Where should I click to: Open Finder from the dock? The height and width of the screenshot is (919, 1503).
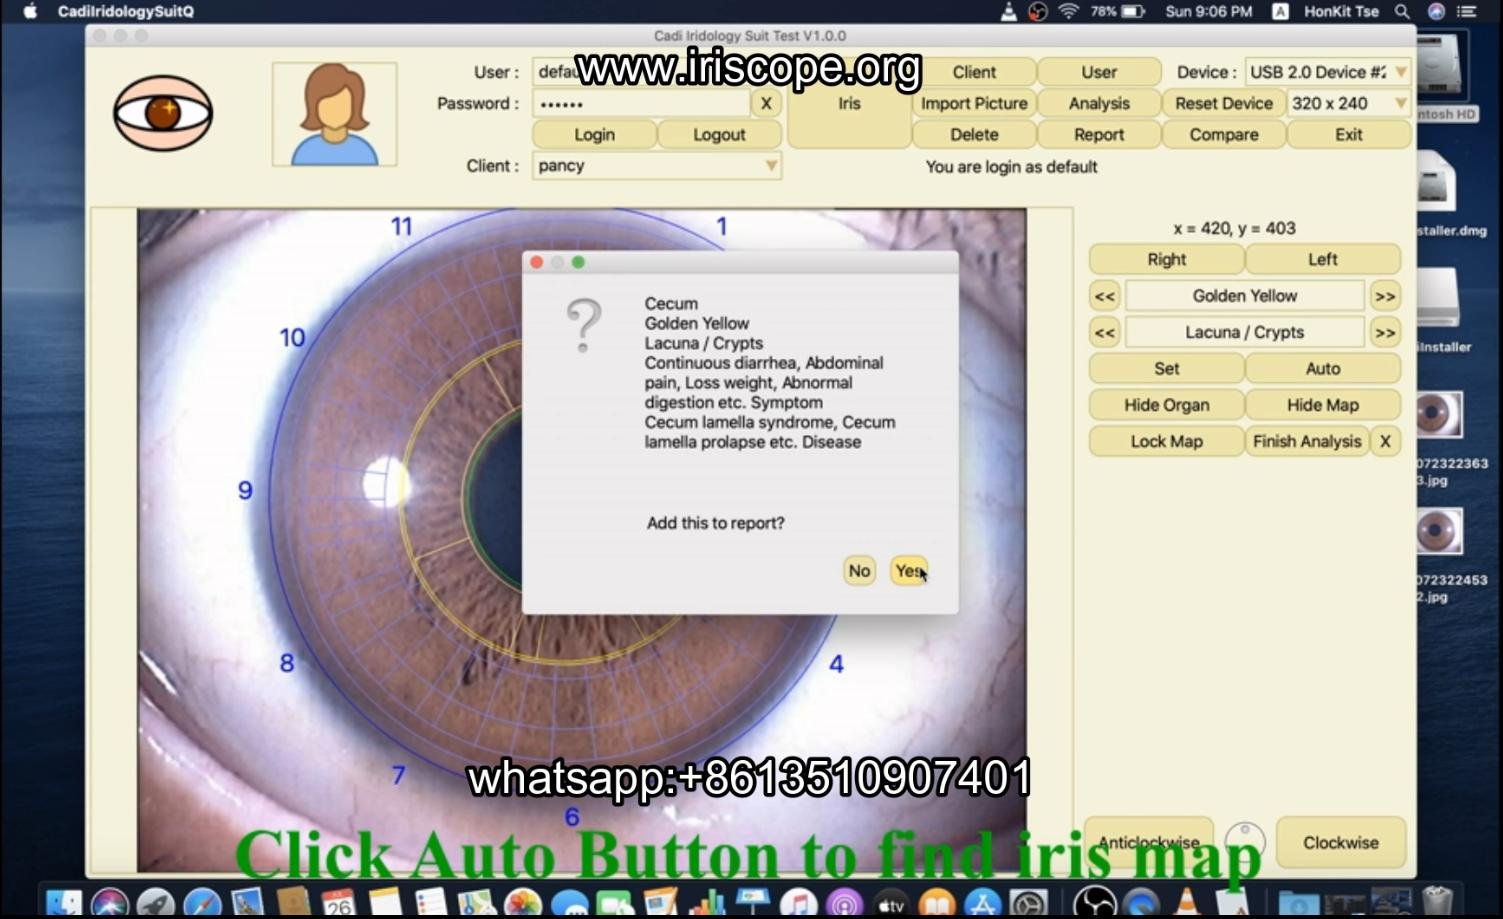pyautogui.click(x=64, y=902)
